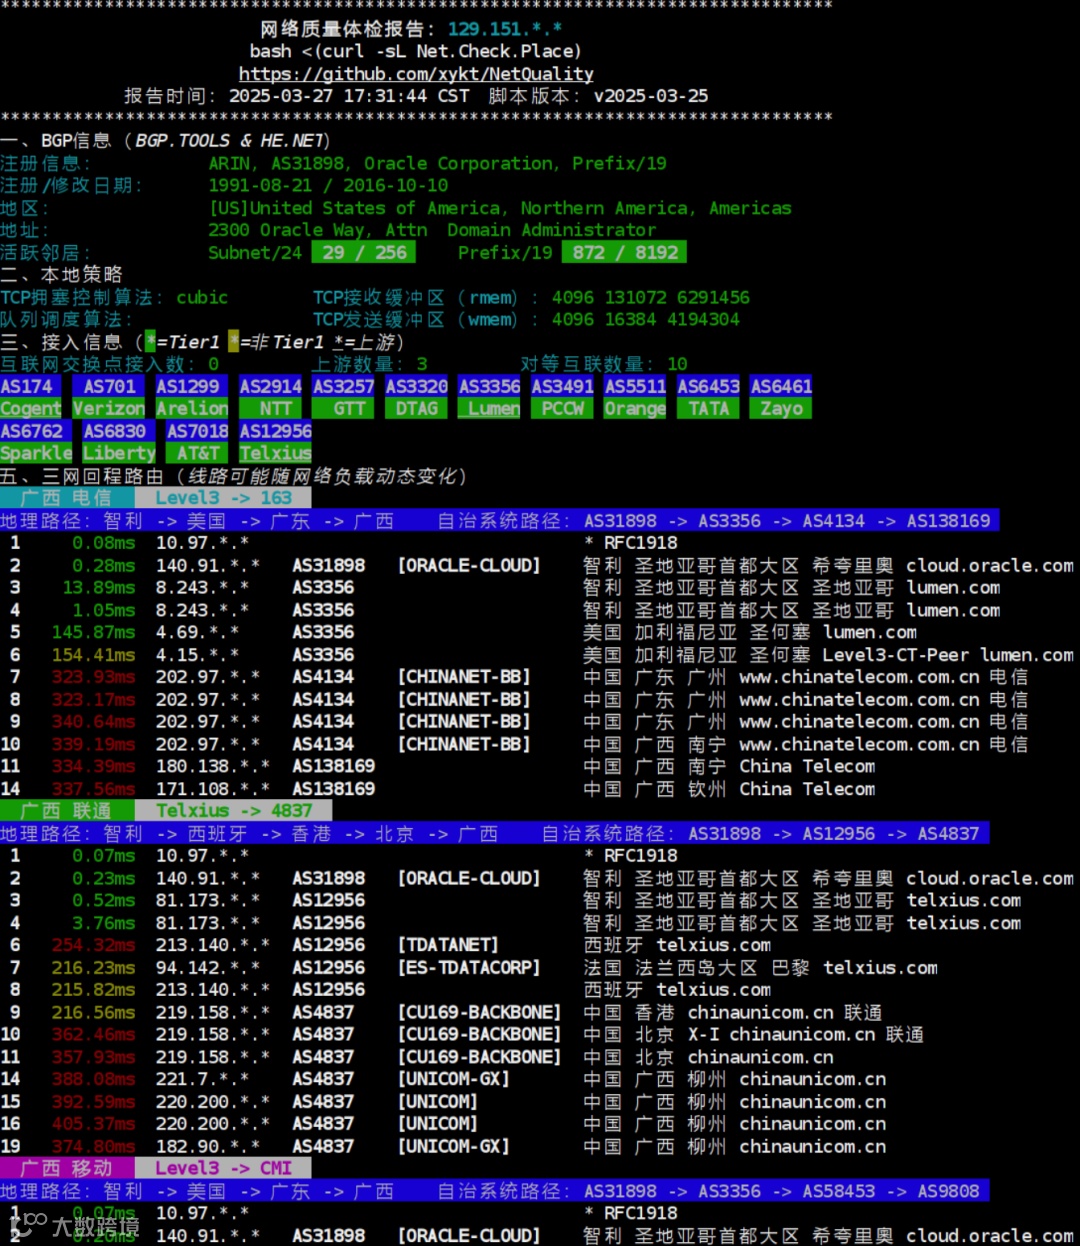Click the Telxius provider label under AS12956
This screenshot has height=1246, width=1080.
tap(275, 453)
